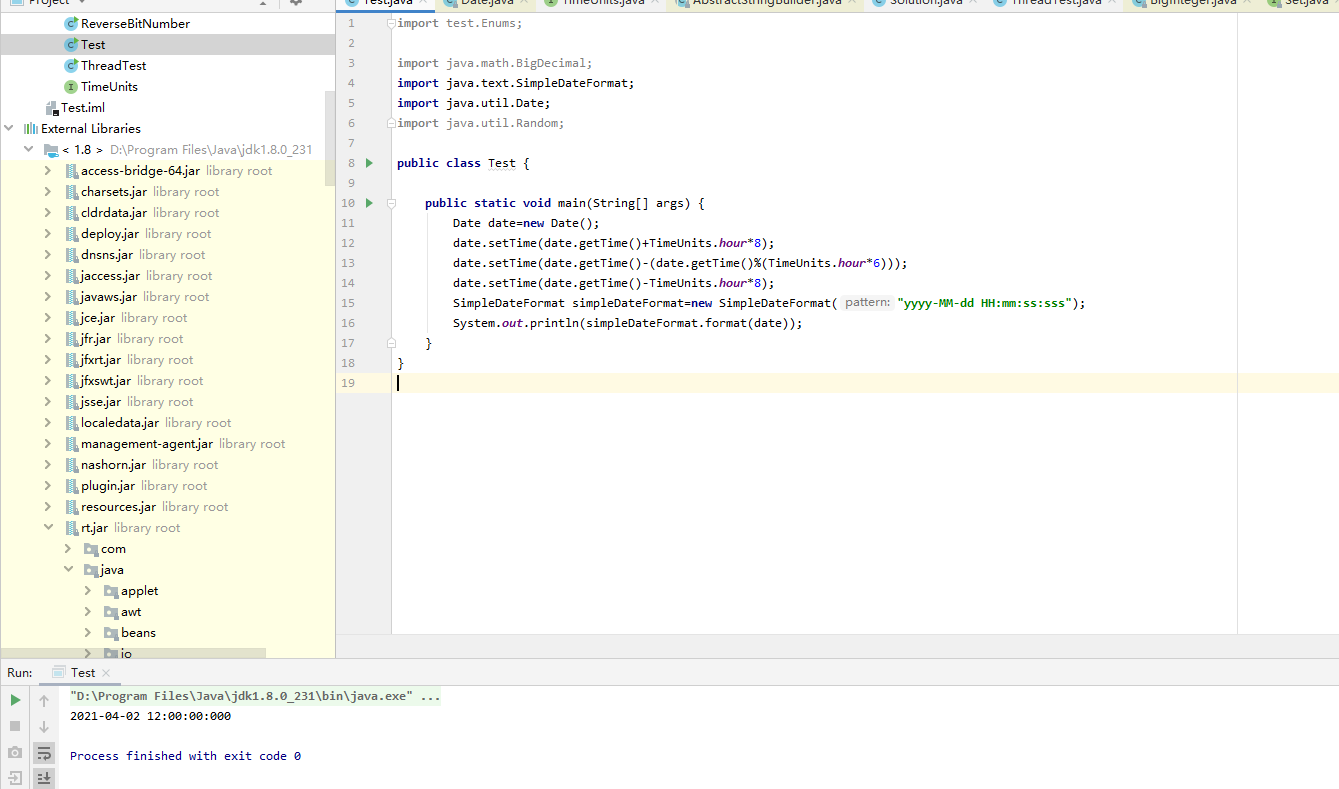1339x789 pixels.
Task: Select localedata.jar library row
Action: [x=168, y=423]
